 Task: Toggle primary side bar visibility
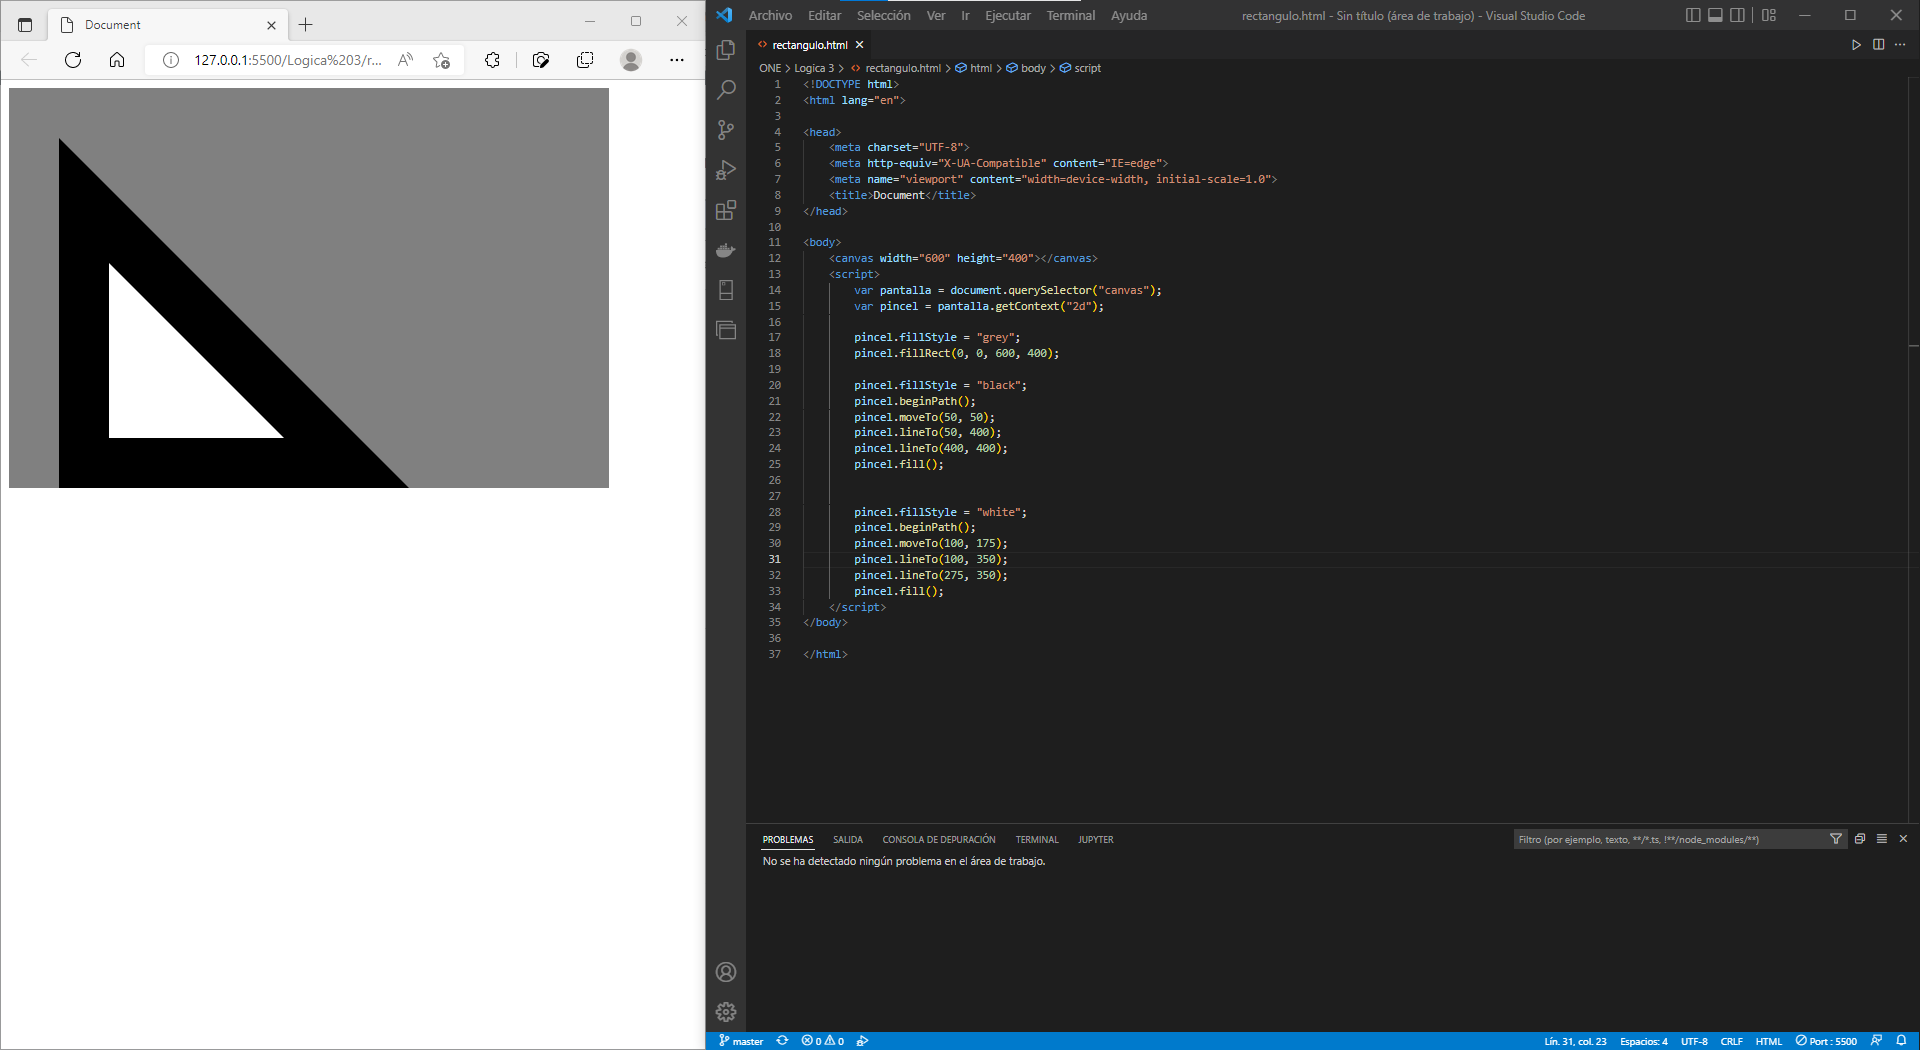pos(1693,15)
